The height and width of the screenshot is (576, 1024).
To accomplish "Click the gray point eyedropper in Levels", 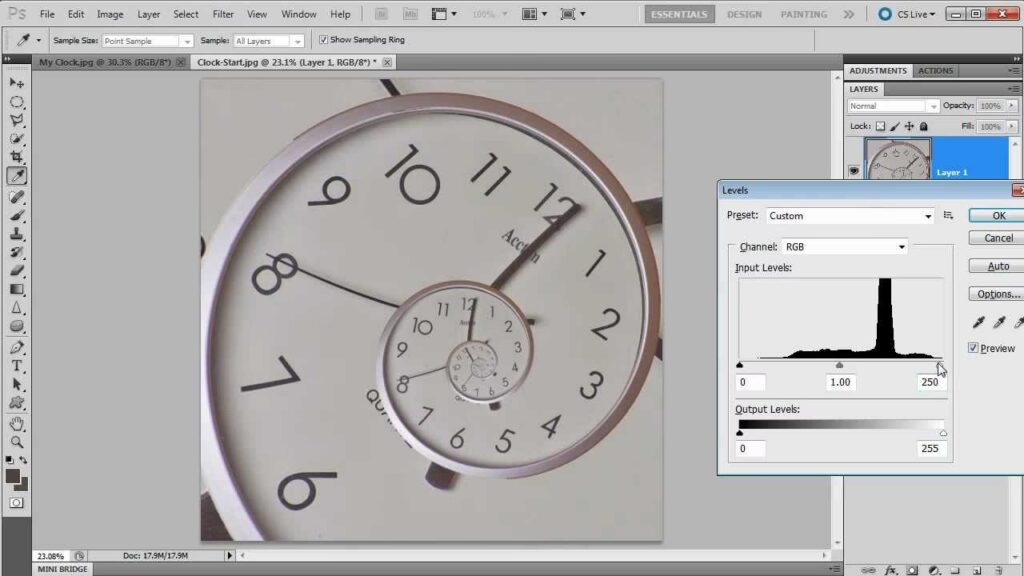I will pyautogui.click(x=999, y=322).
